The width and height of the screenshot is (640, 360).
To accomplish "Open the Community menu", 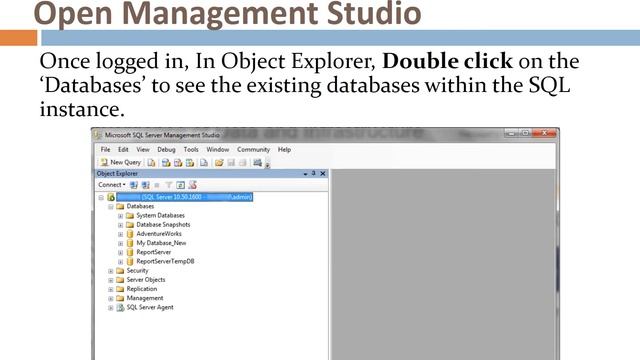I will pos(253,149).
